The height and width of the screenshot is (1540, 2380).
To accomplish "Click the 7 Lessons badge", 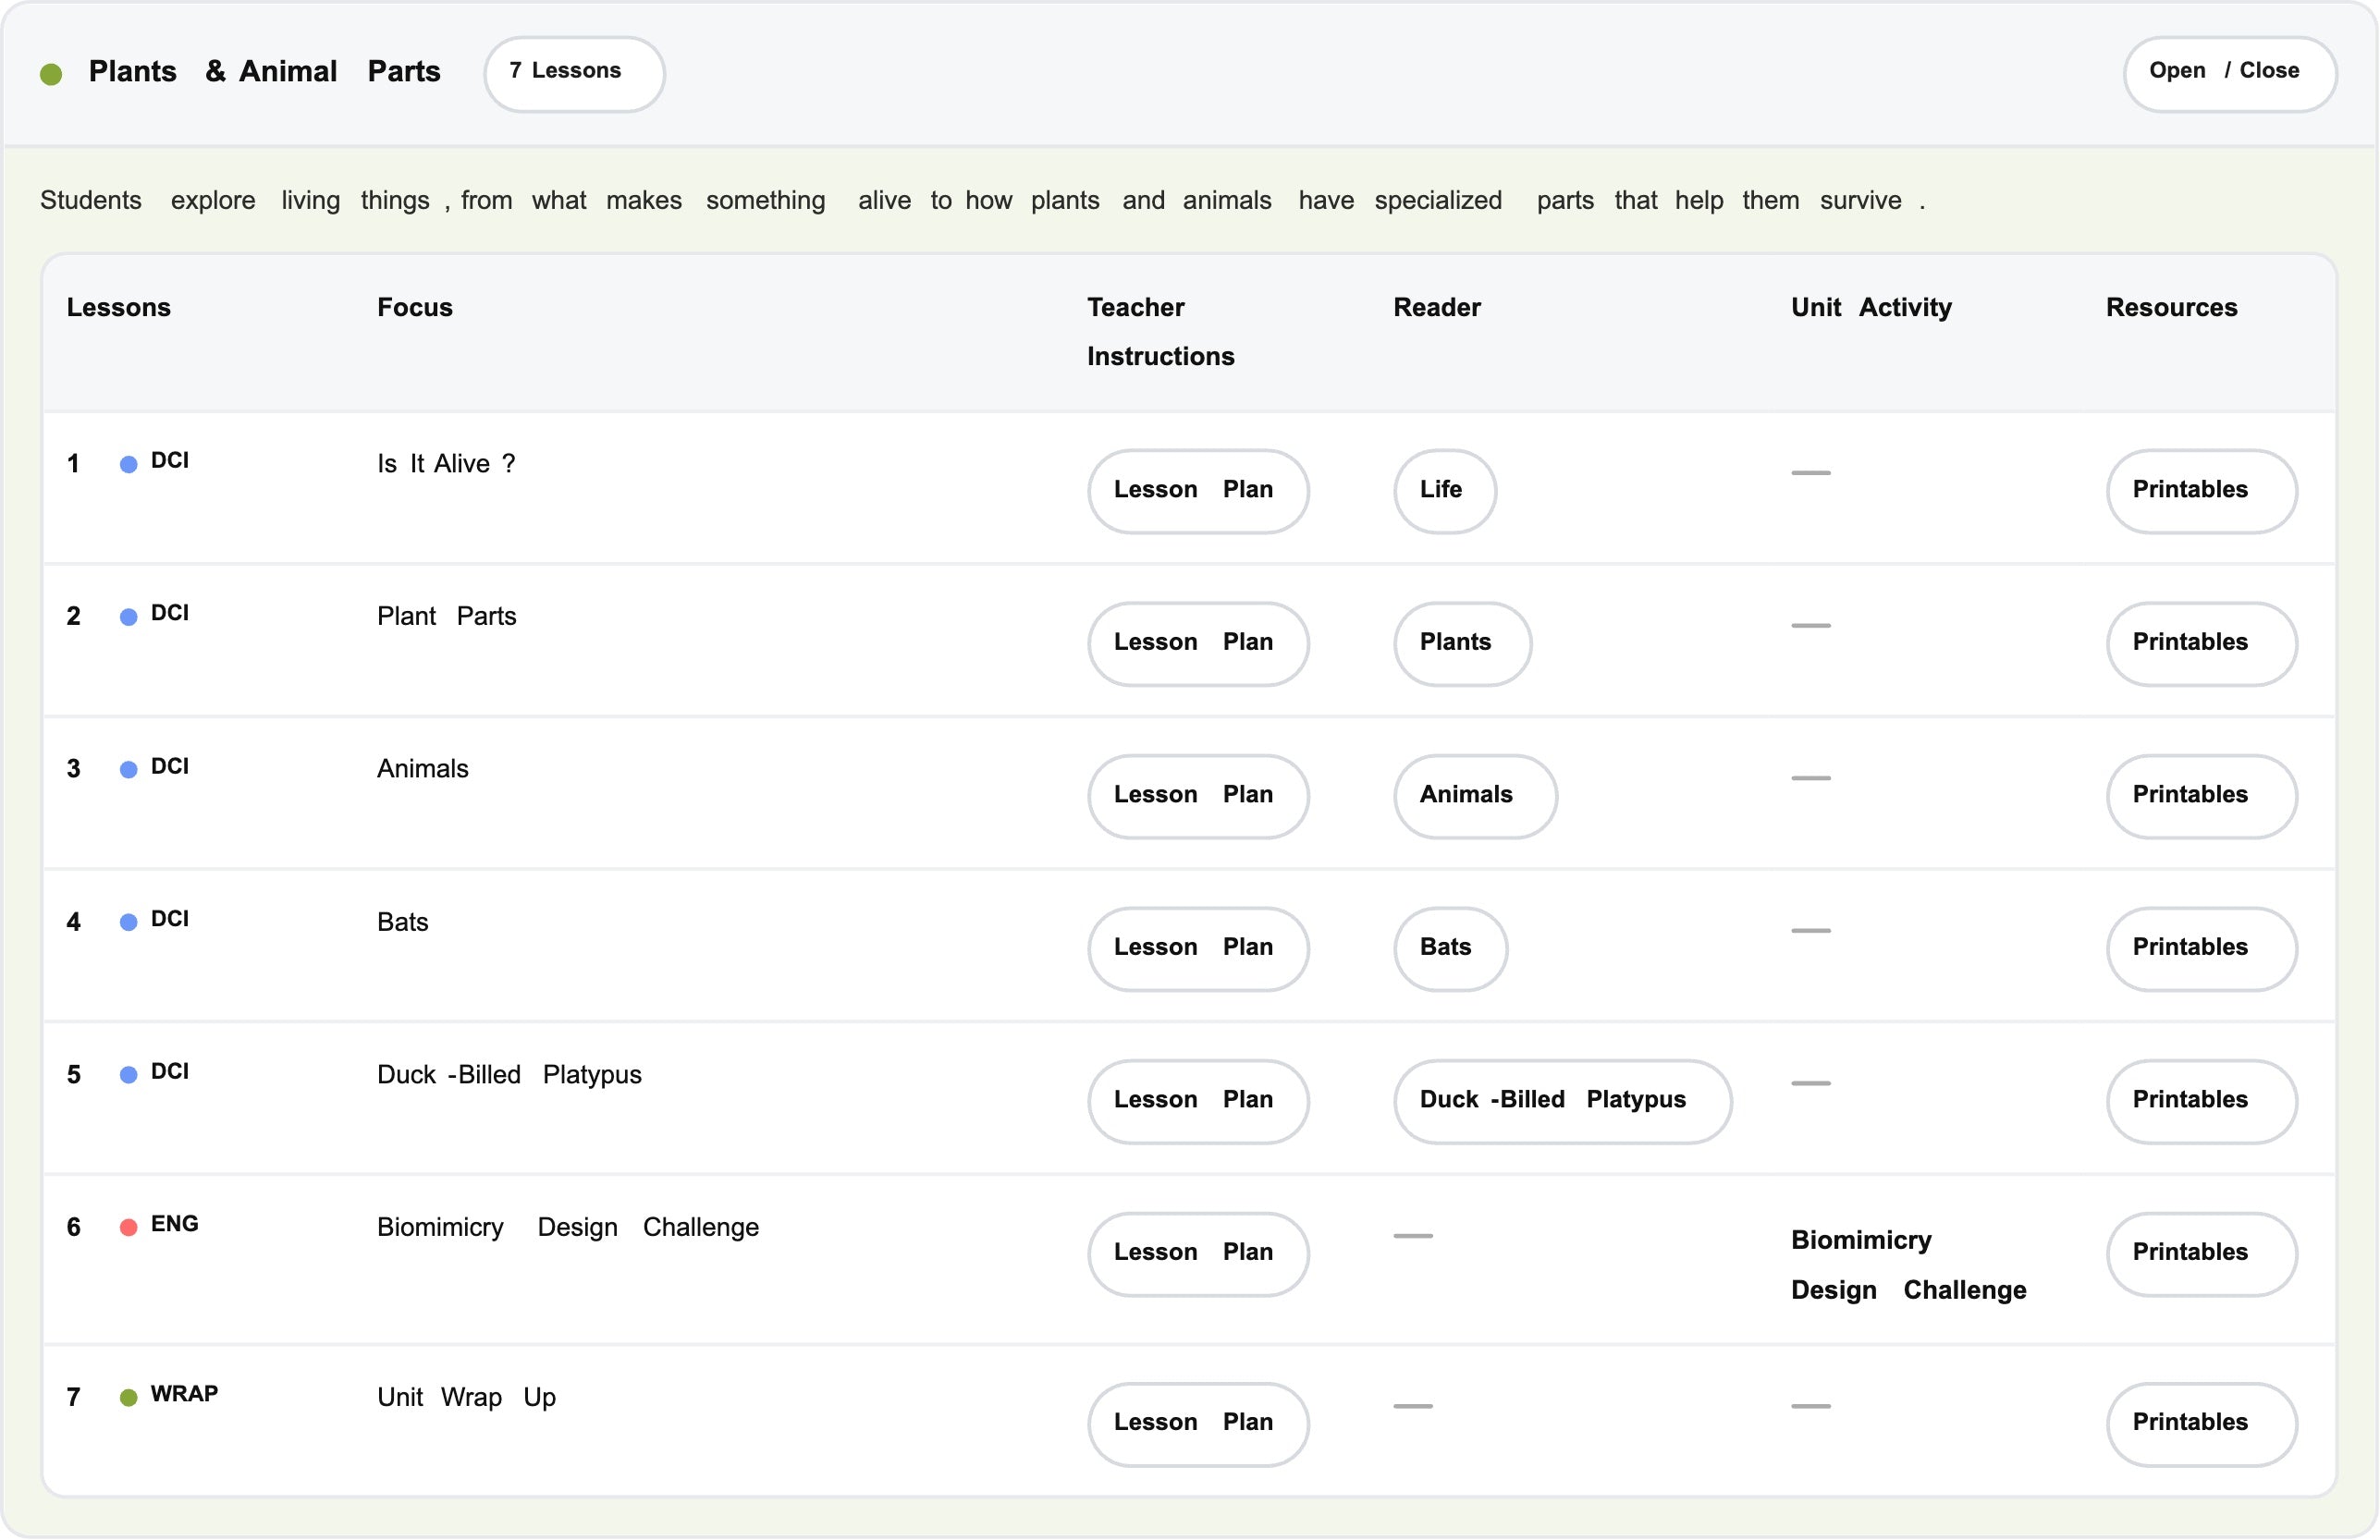I will (574, 74).
